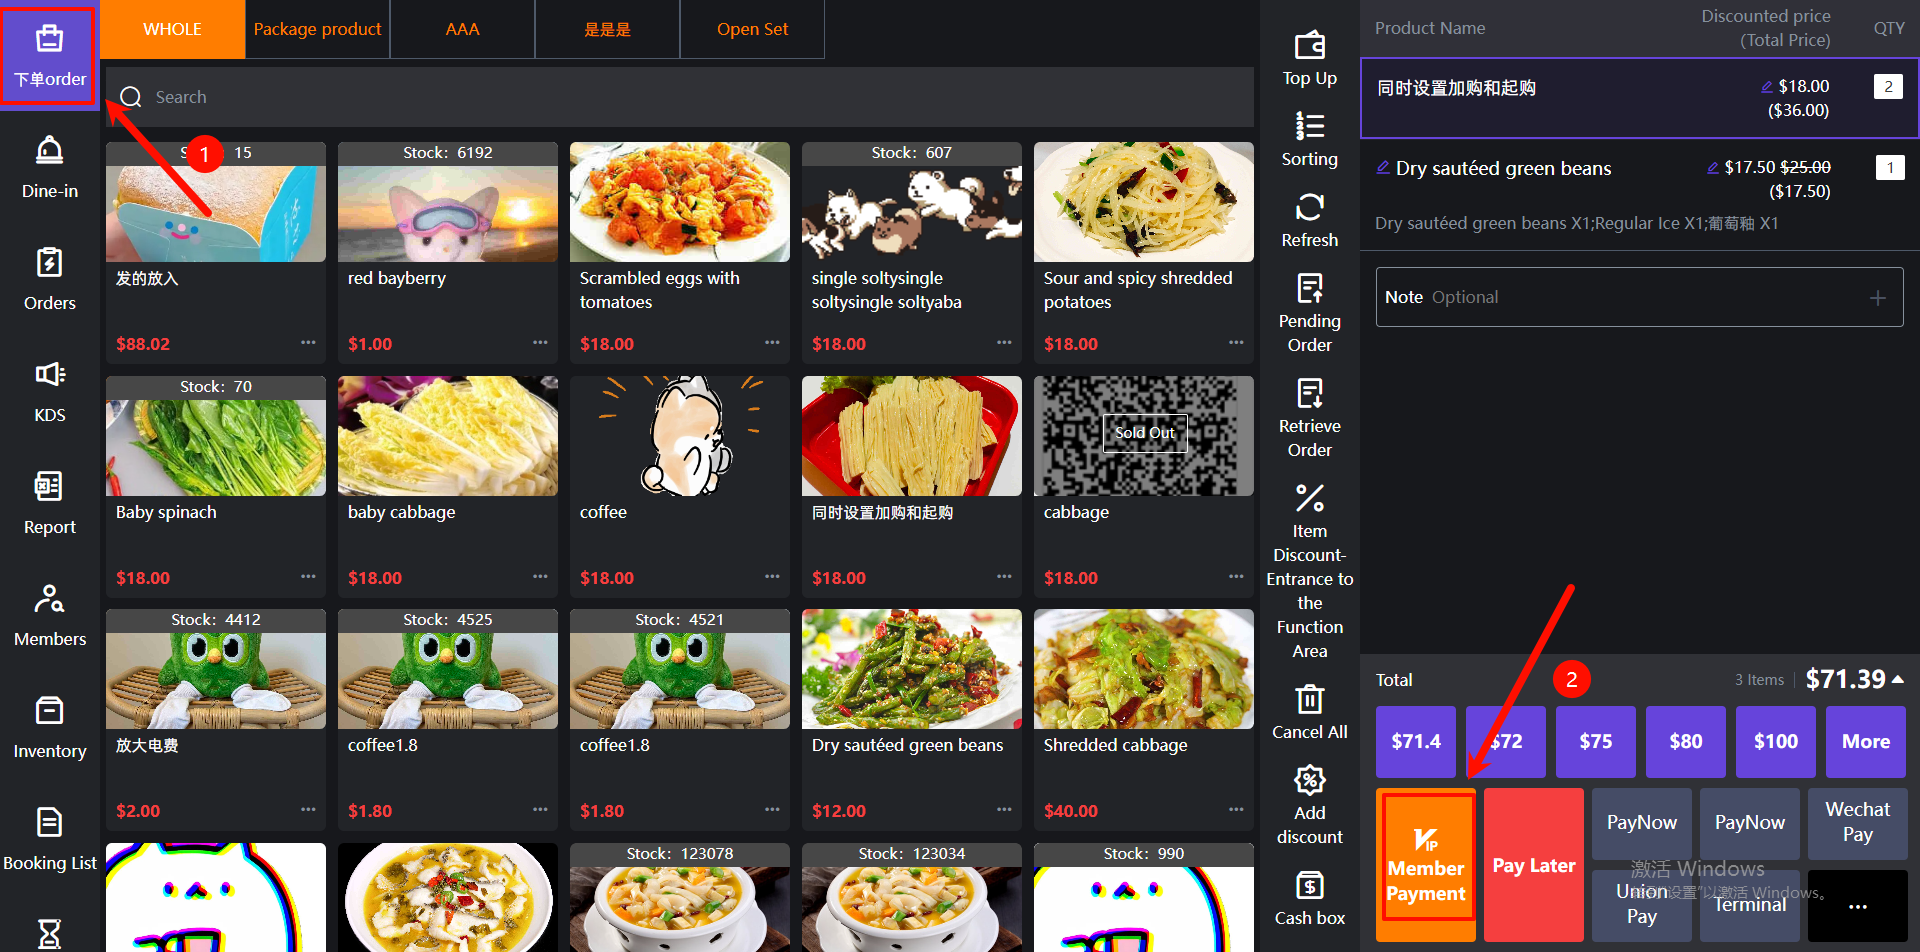This screenshot has width=1920, height=952.
Task: Expand the total price breakdown arrow
Action: pyautogui.click(x=1898, y=679)
